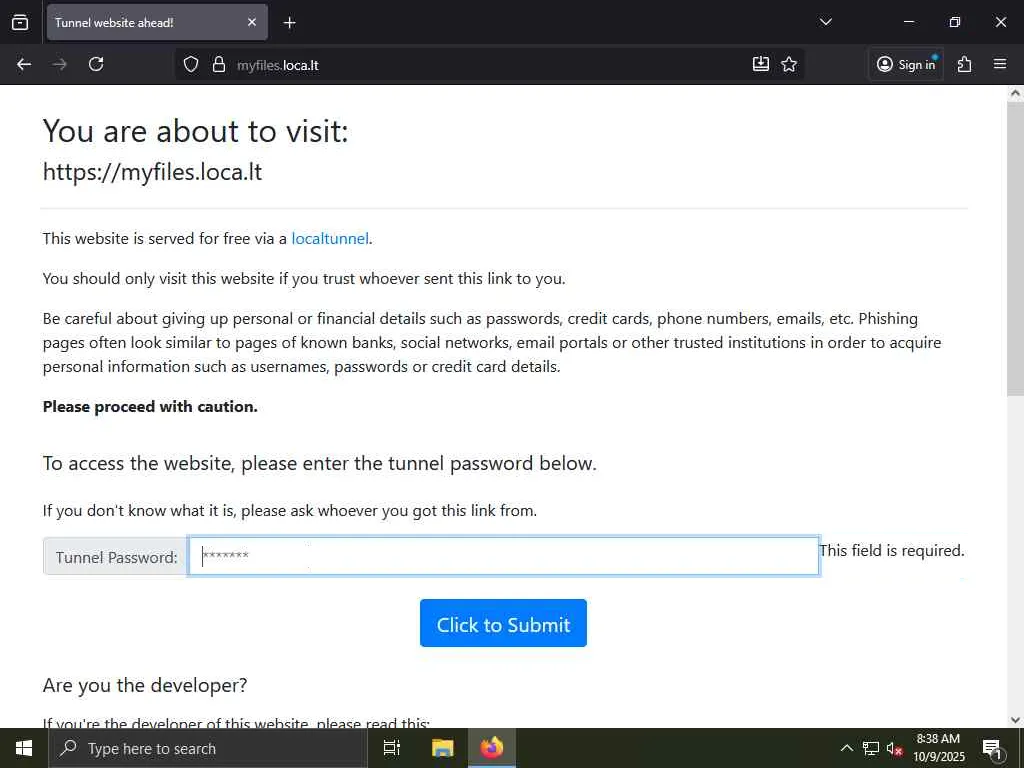This screenshot has width=1024, height=768.
Task: Open the clock showing 8:38 AM
Action: (938, 748)
